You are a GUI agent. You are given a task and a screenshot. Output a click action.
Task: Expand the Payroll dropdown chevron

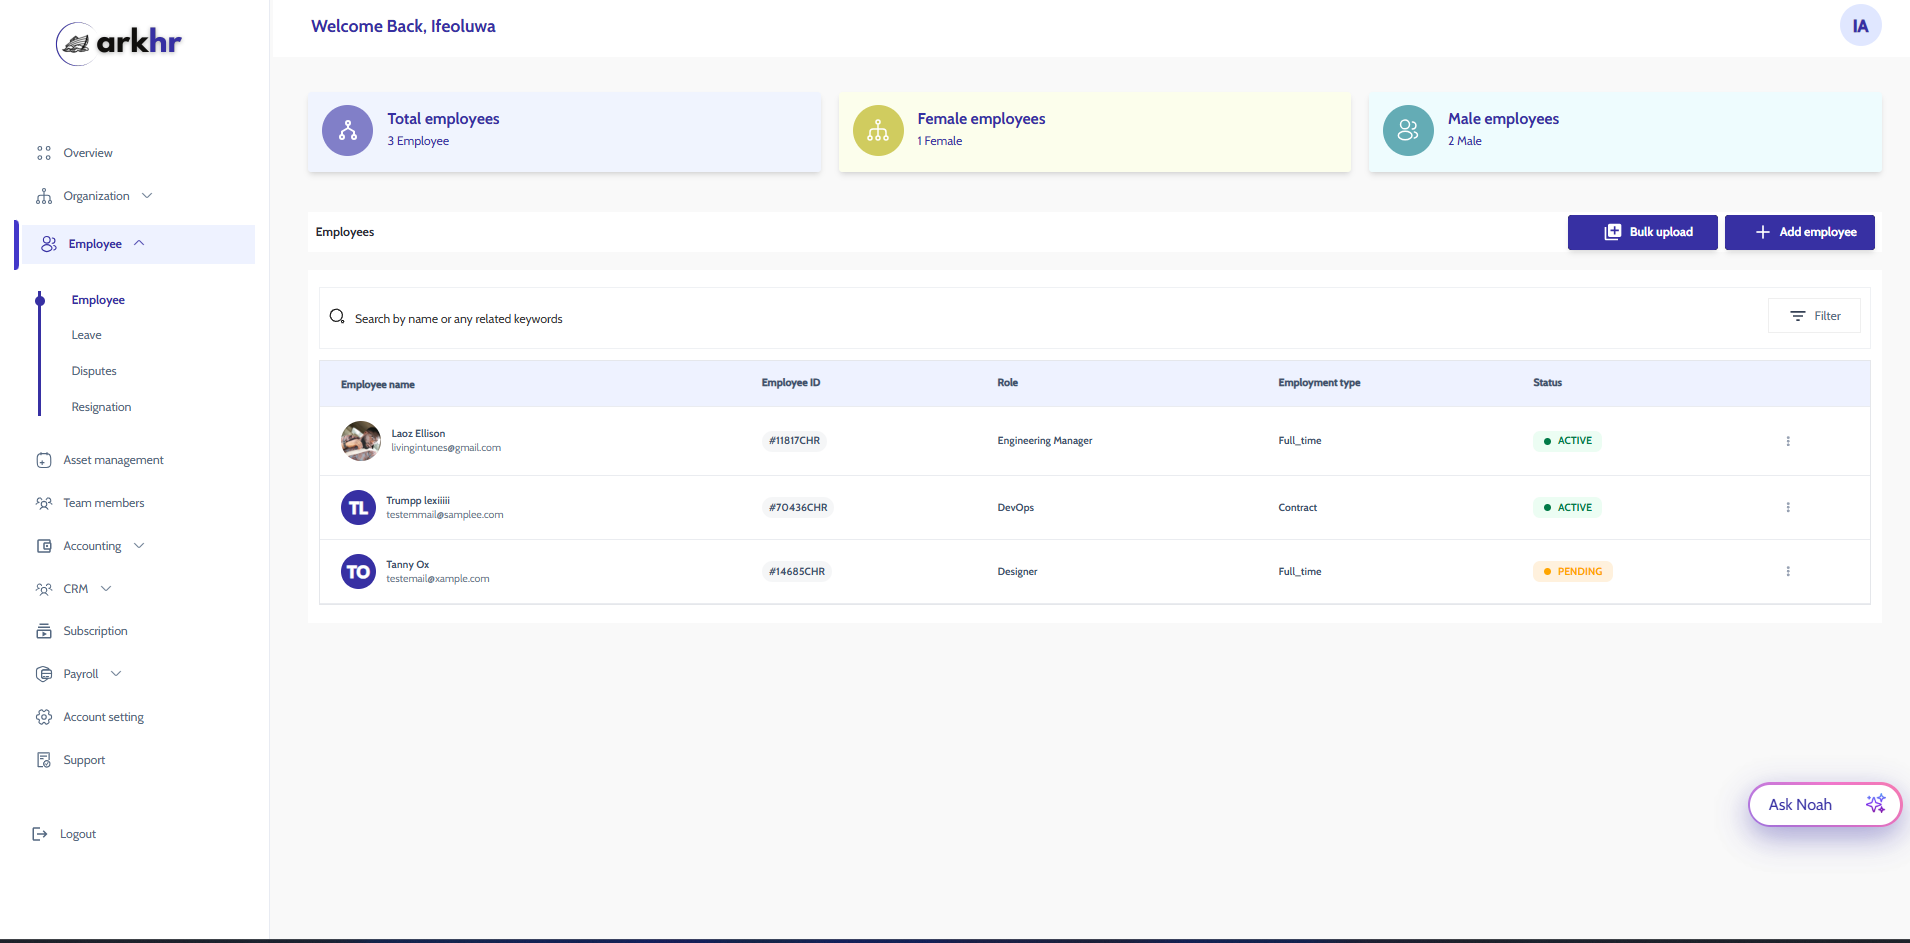[x=116, y=674]
